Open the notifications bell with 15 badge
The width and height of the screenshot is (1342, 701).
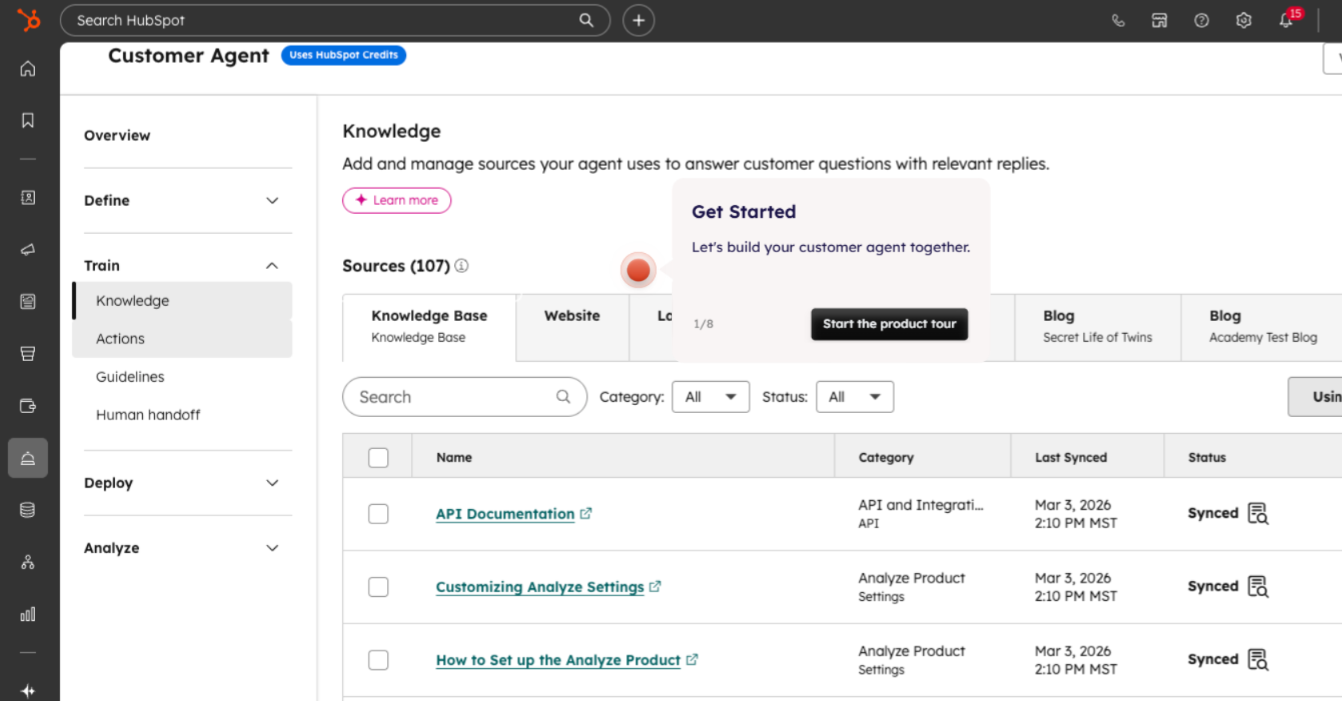pyautogui.click(x=1287, y=20)
